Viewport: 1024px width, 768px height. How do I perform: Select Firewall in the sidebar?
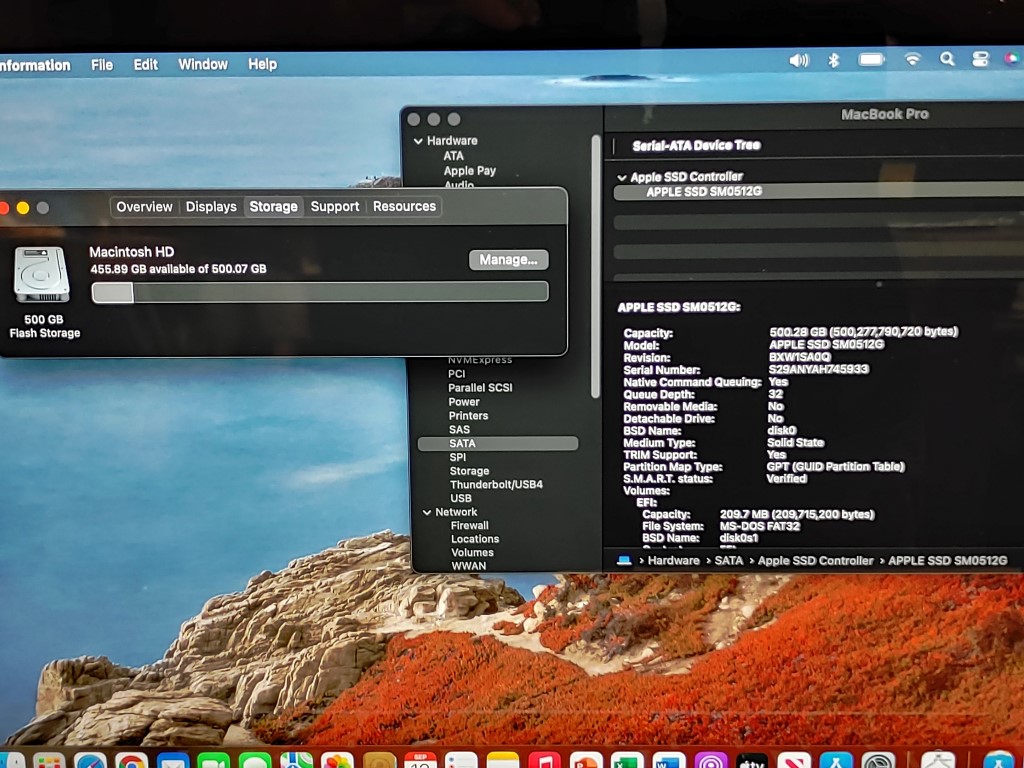[470, 526]
